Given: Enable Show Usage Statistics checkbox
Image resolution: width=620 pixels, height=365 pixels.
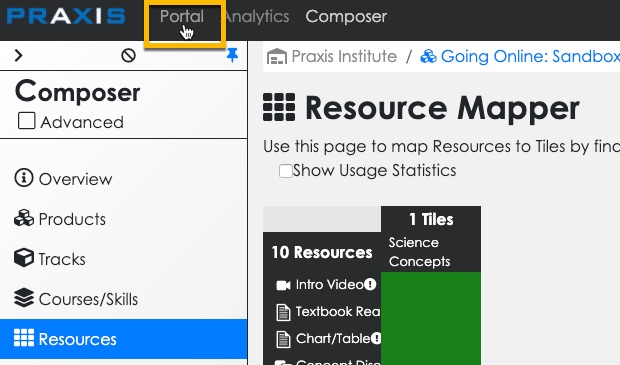Looking at the screenshot, I should pos(285,171).
